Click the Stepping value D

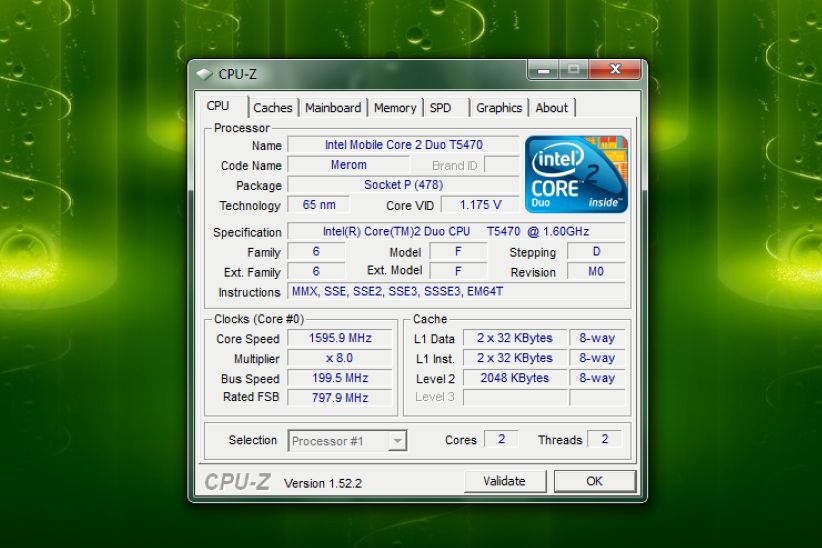coord(596,251)
